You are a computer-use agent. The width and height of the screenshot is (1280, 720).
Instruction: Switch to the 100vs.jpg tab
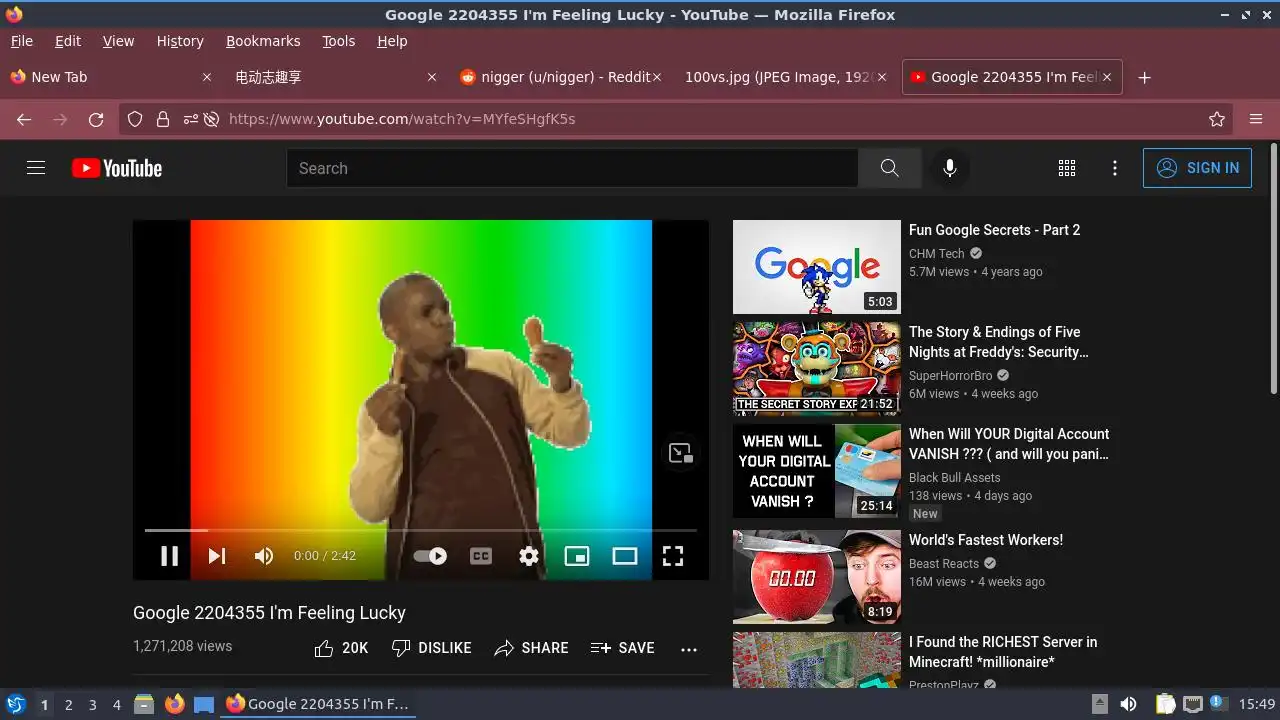click(x=785, y=77)
